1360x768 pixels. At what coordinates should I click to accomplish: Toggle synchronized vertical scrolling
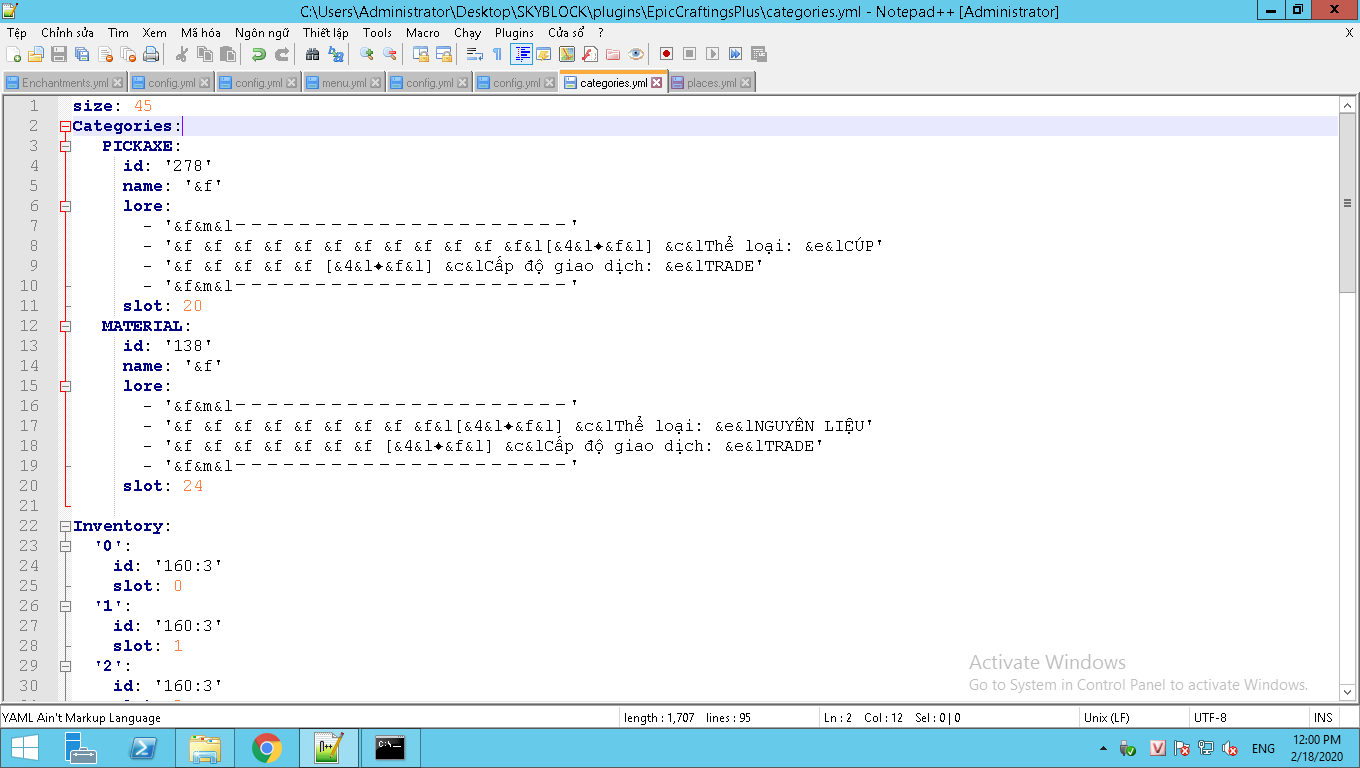(421, 54)
